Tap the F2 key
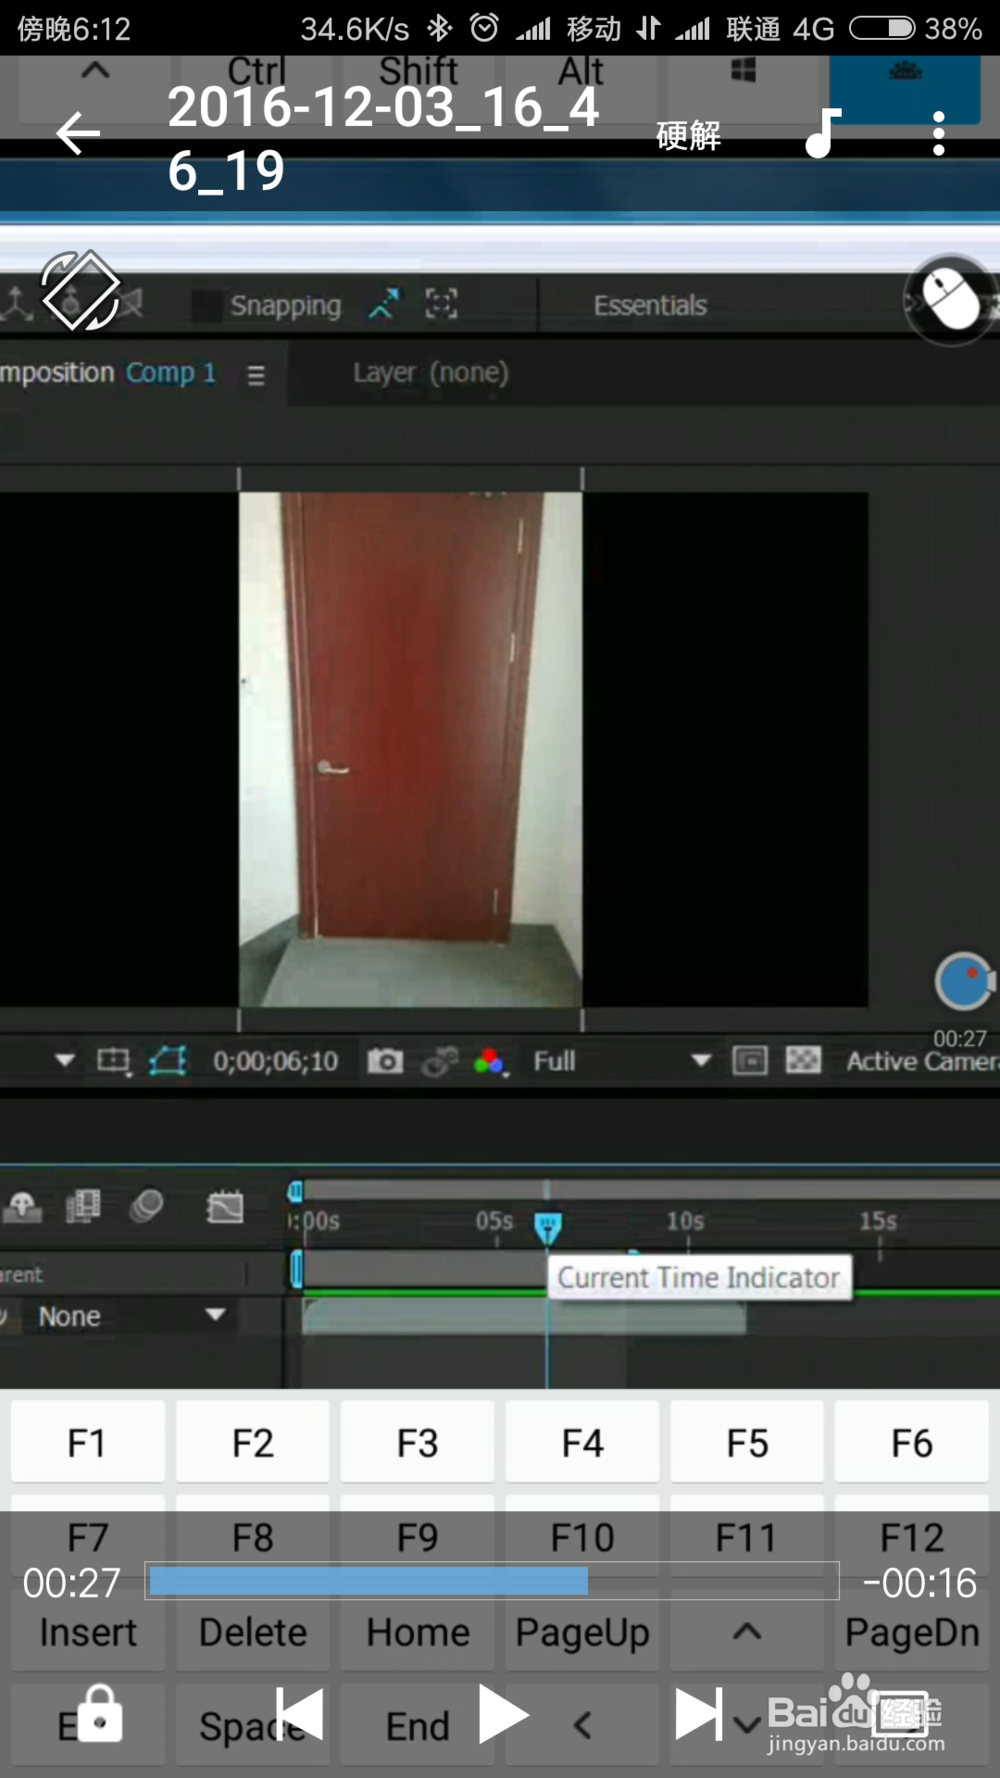 [252, 1443]
